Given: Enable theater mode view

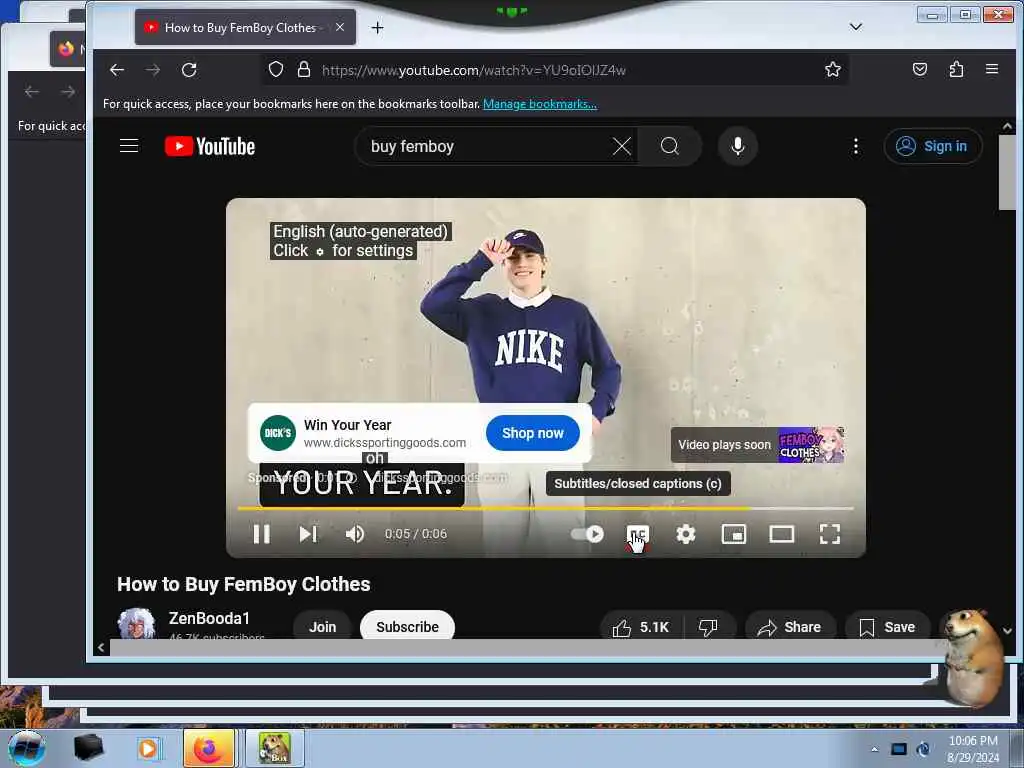Looking at the screenshot, I should pos(782,534).
